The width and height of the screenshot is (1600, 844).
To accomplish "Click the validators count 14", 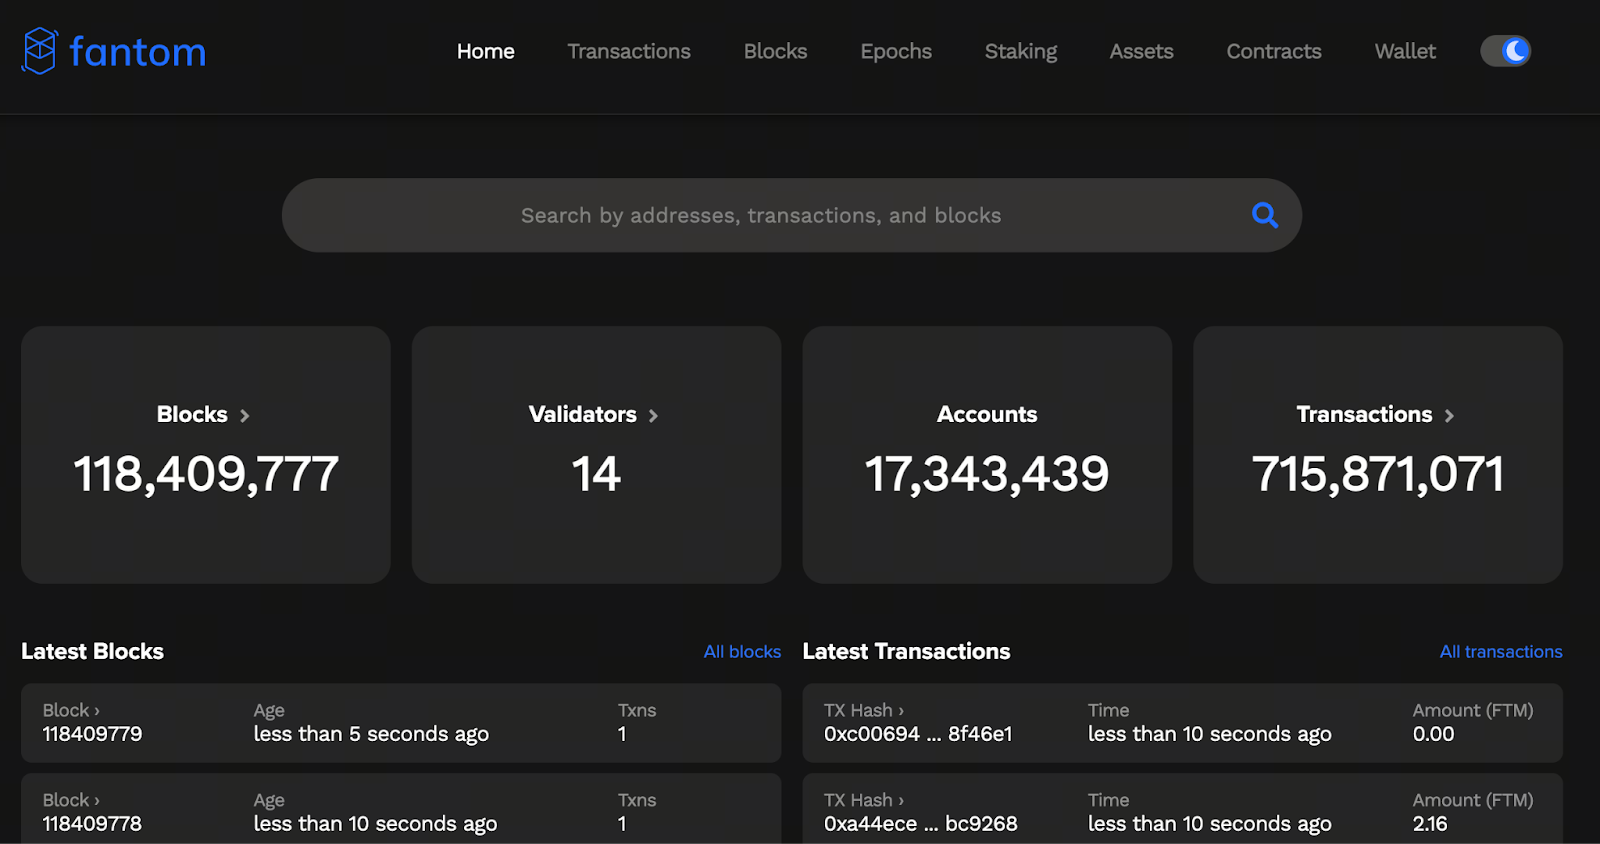I will [596, 474].
